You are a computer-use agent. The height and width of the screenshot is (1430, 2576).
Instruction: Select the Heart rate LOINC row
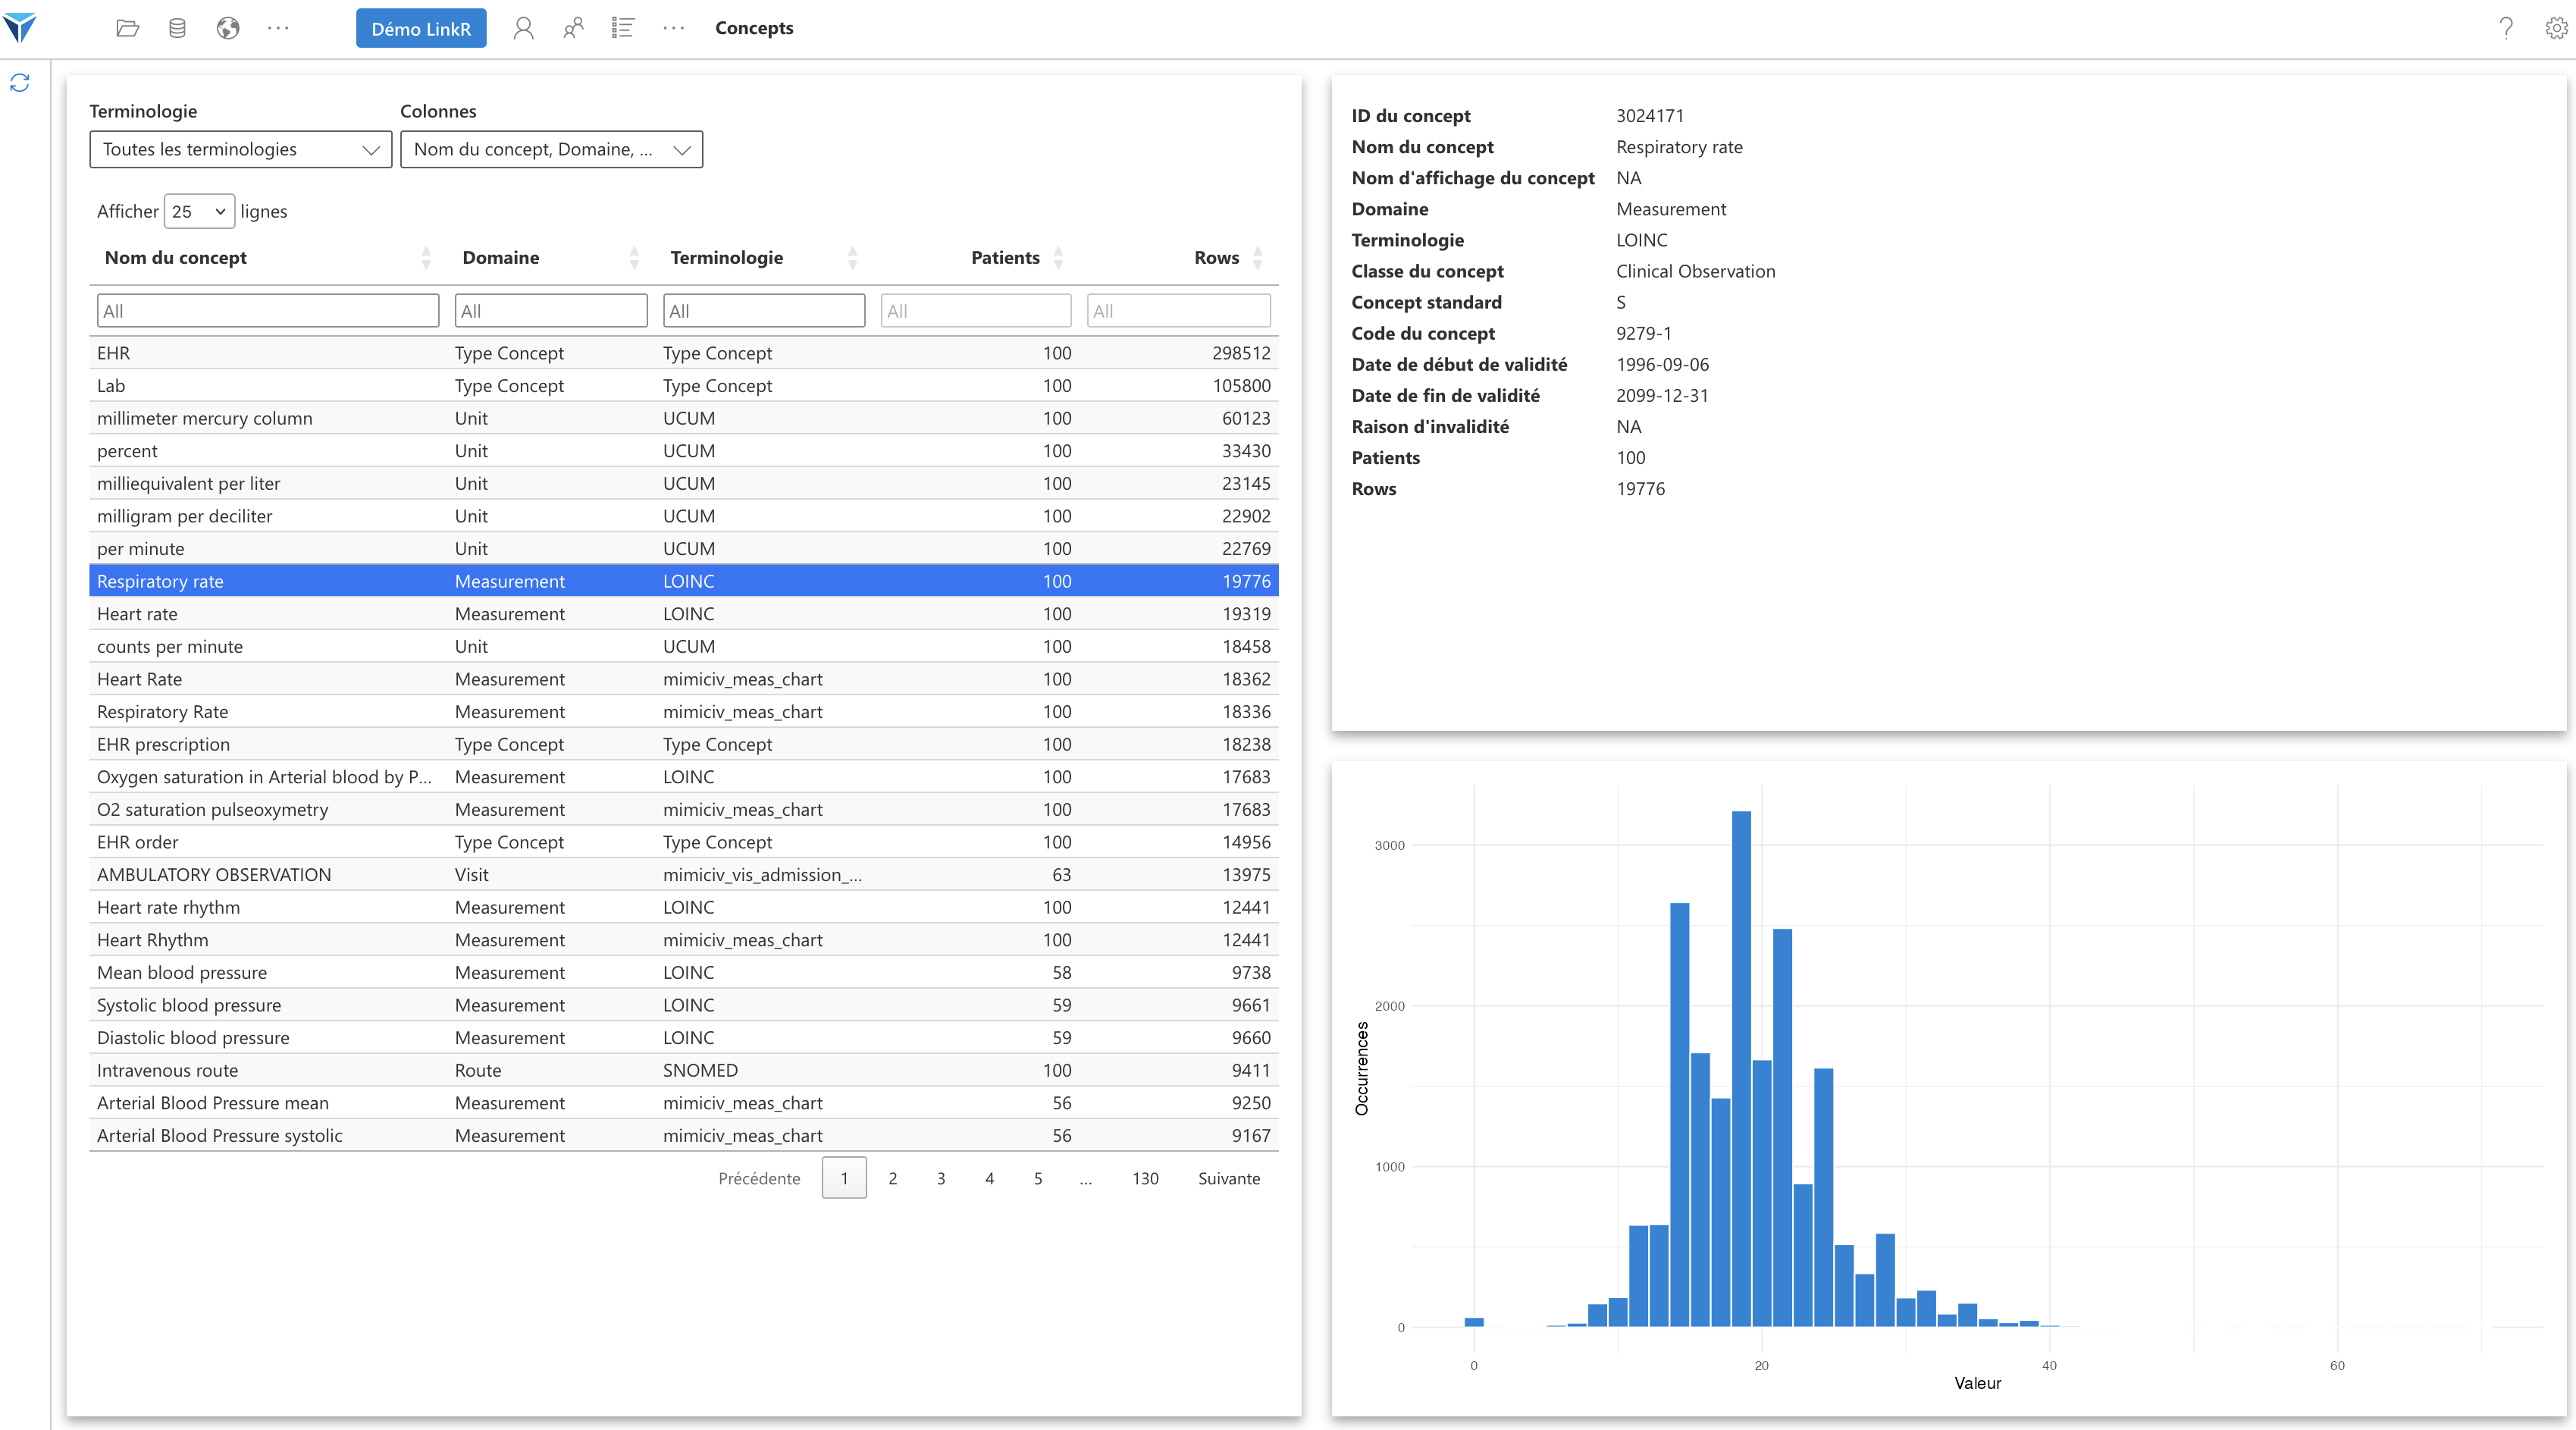[x=684, y=614]
